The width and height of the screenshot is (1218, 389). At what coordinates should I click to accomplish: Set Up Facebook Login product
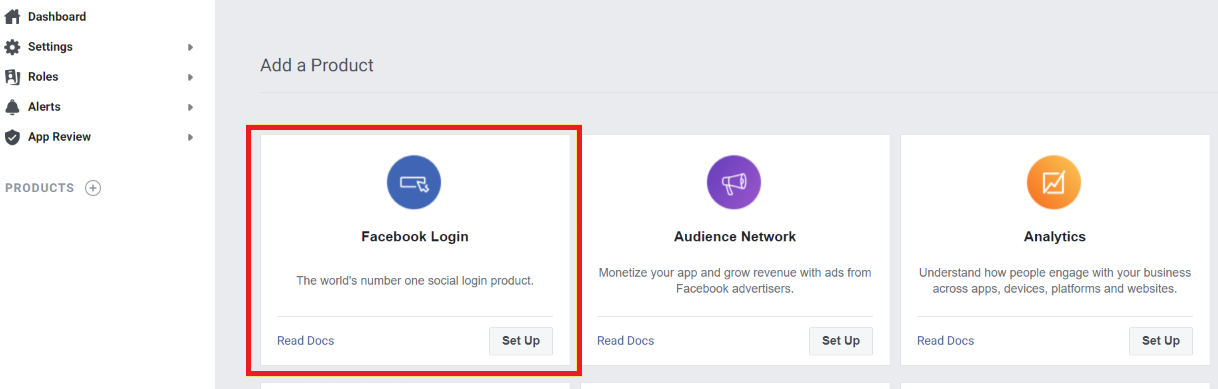point(521,341)
